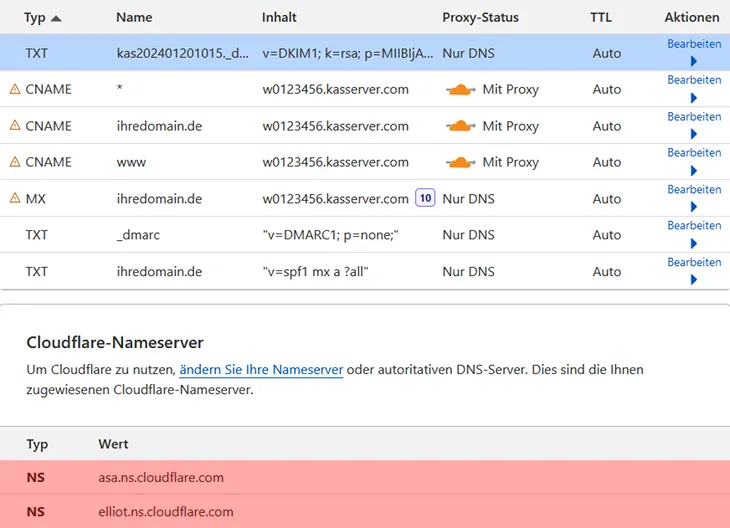This screenshot has width=730, height=528.
Task: Click Bearbeiten for the DKIM TXT record
Action: 694,44
